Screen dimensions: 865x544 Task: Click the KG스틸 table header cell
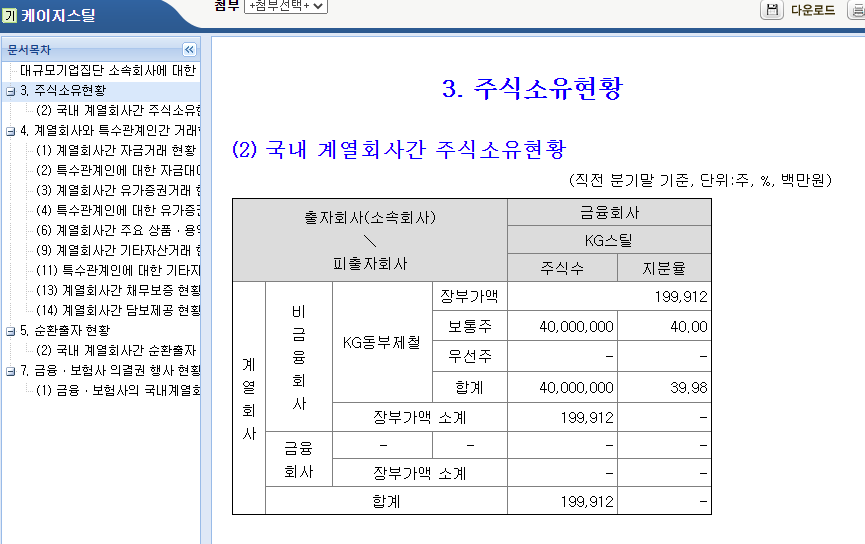[x=609, y=240]
